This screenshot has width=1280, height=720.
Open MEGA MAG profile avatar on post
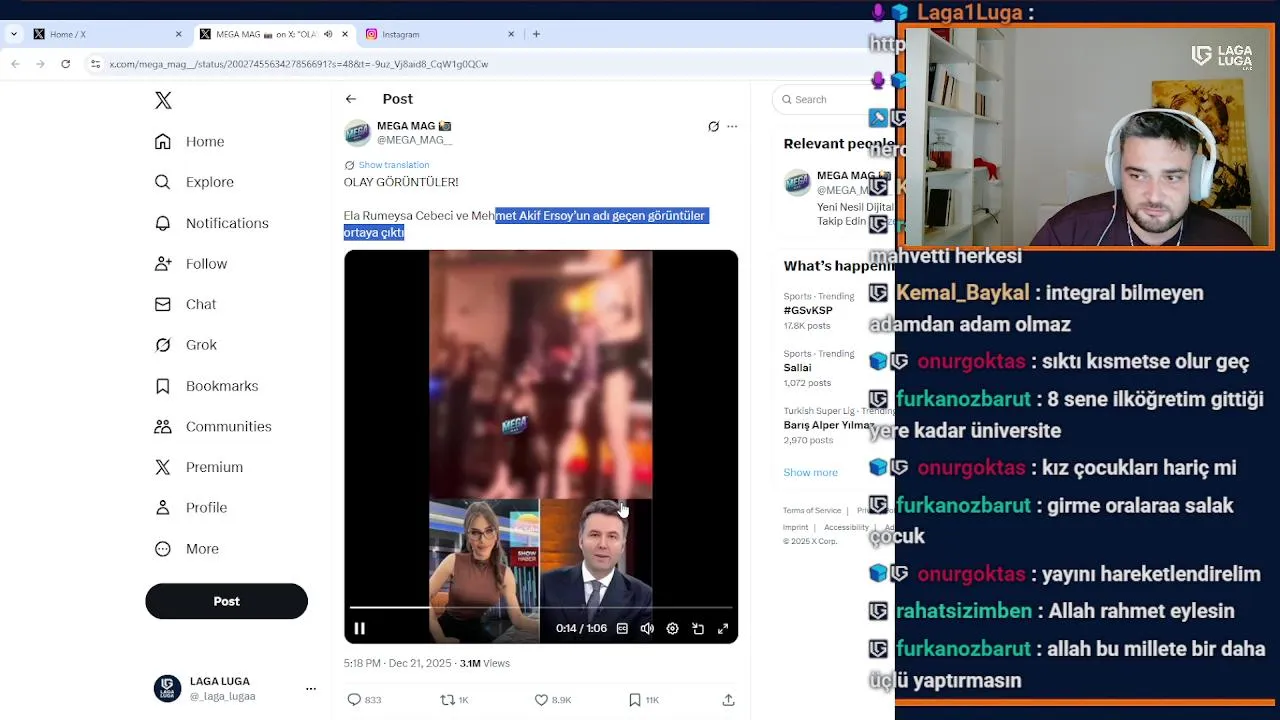[357, 133]
